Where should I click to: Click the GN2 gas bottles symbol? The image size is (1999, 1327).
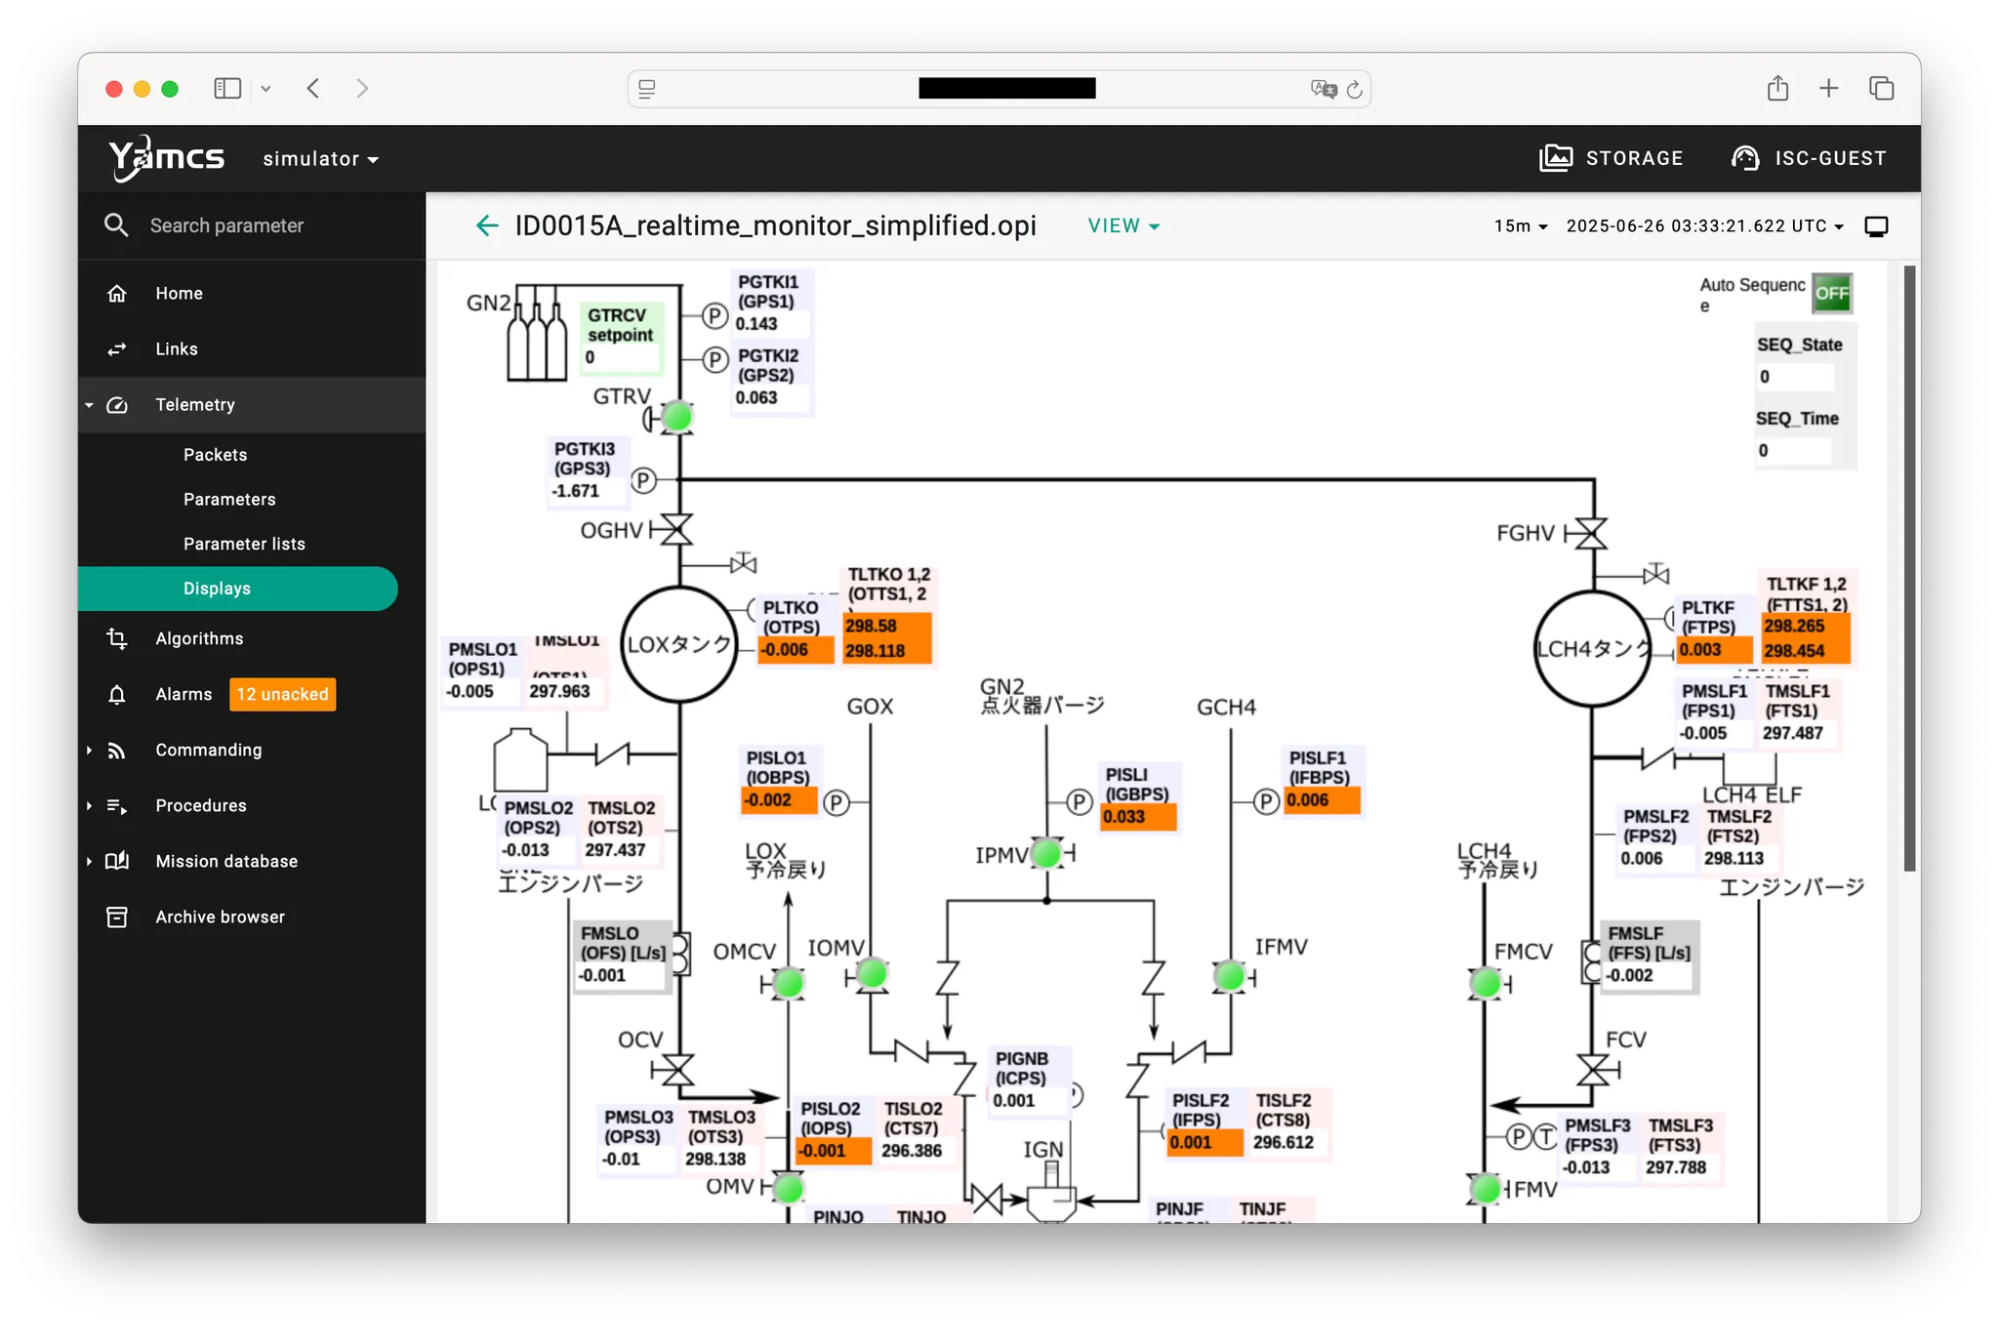coord(537,333)
